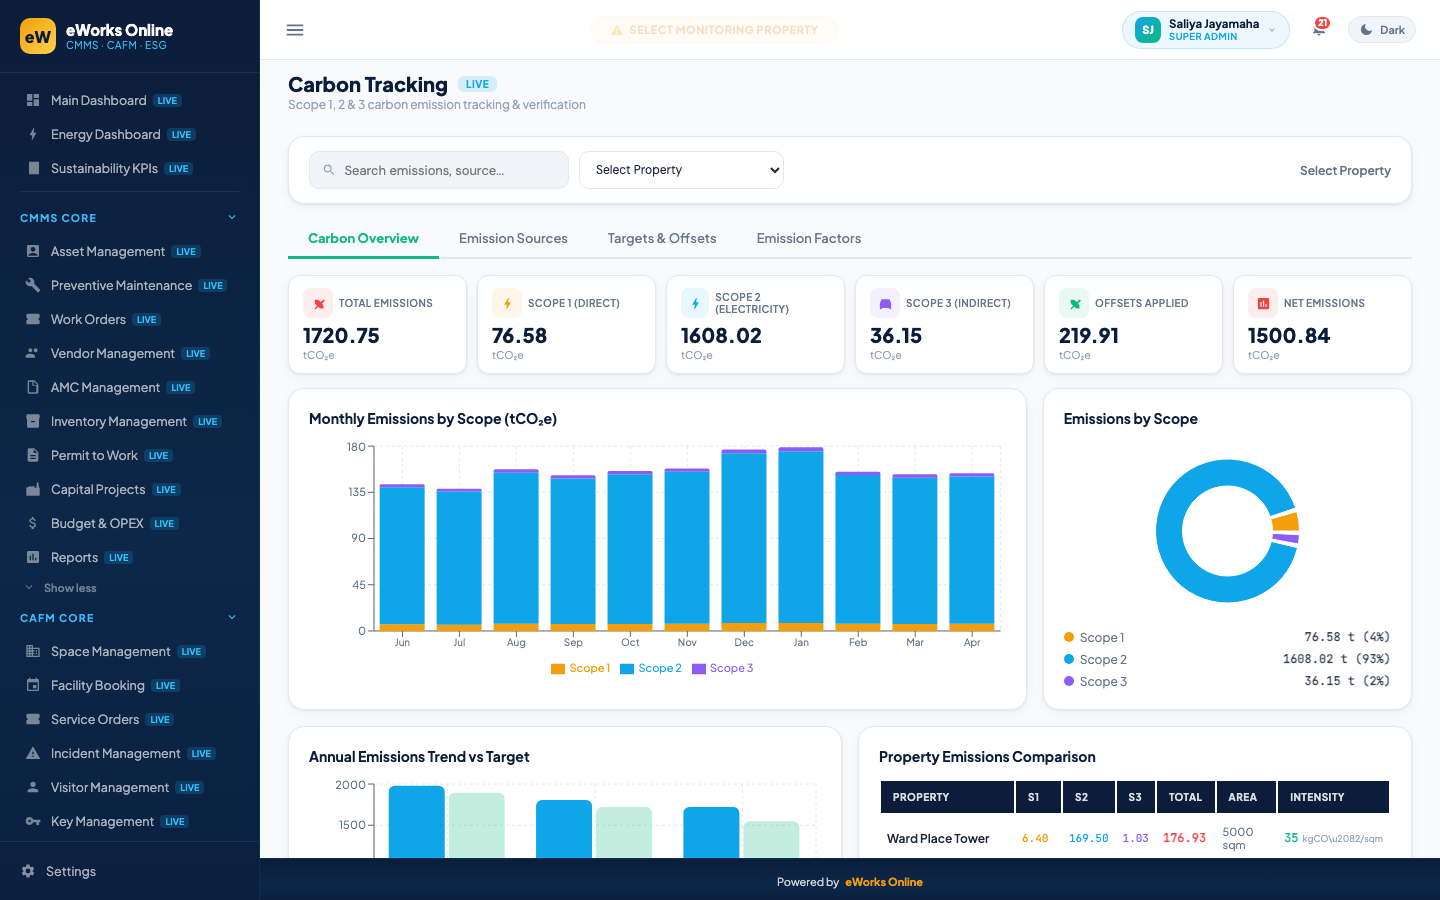Toggle Scope 1 legend swatch in chart
Image resolution: width=1440 pixels, height=900 pixels.
point(558,669)
